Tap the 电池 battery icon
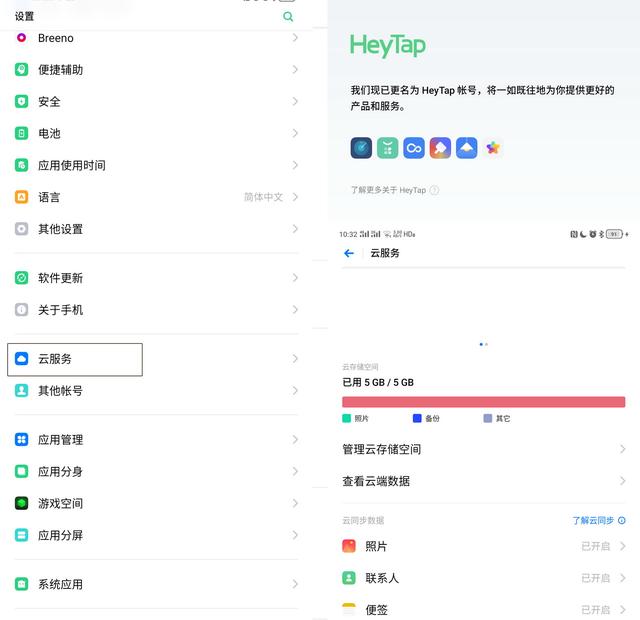 (x=21, y=133)
